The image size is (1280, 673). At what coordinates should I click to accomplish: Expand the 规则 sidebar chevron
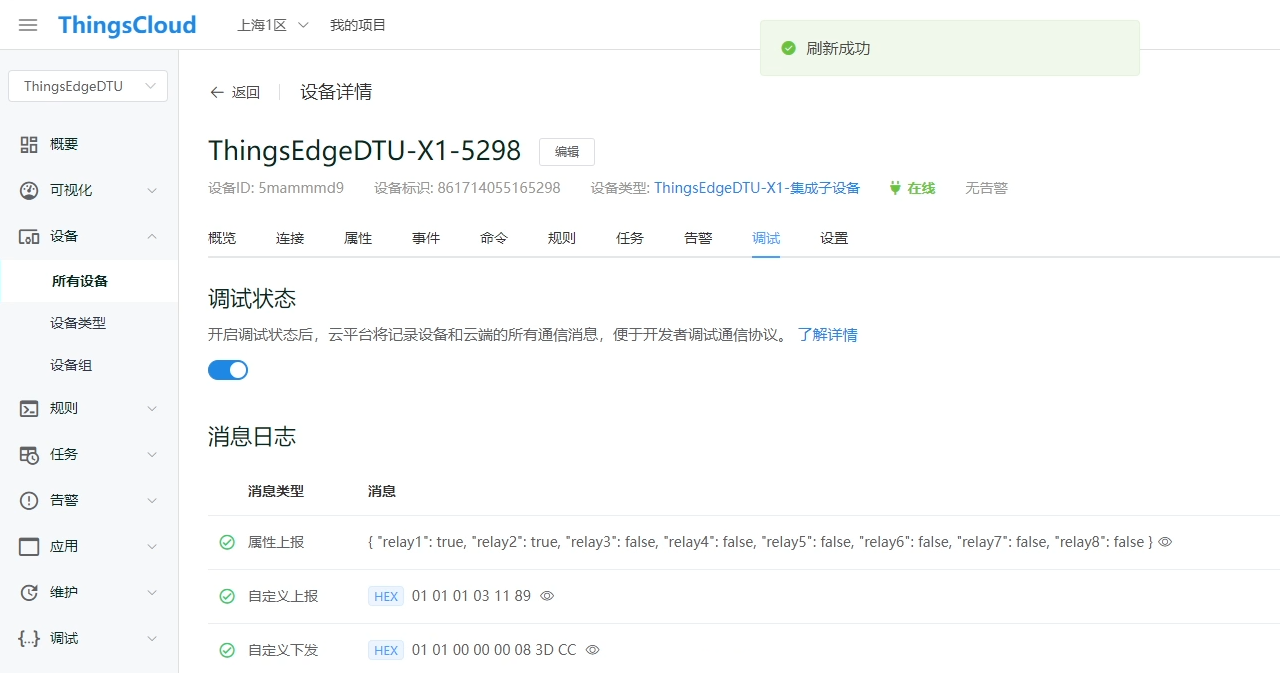(x=152, y=408)
